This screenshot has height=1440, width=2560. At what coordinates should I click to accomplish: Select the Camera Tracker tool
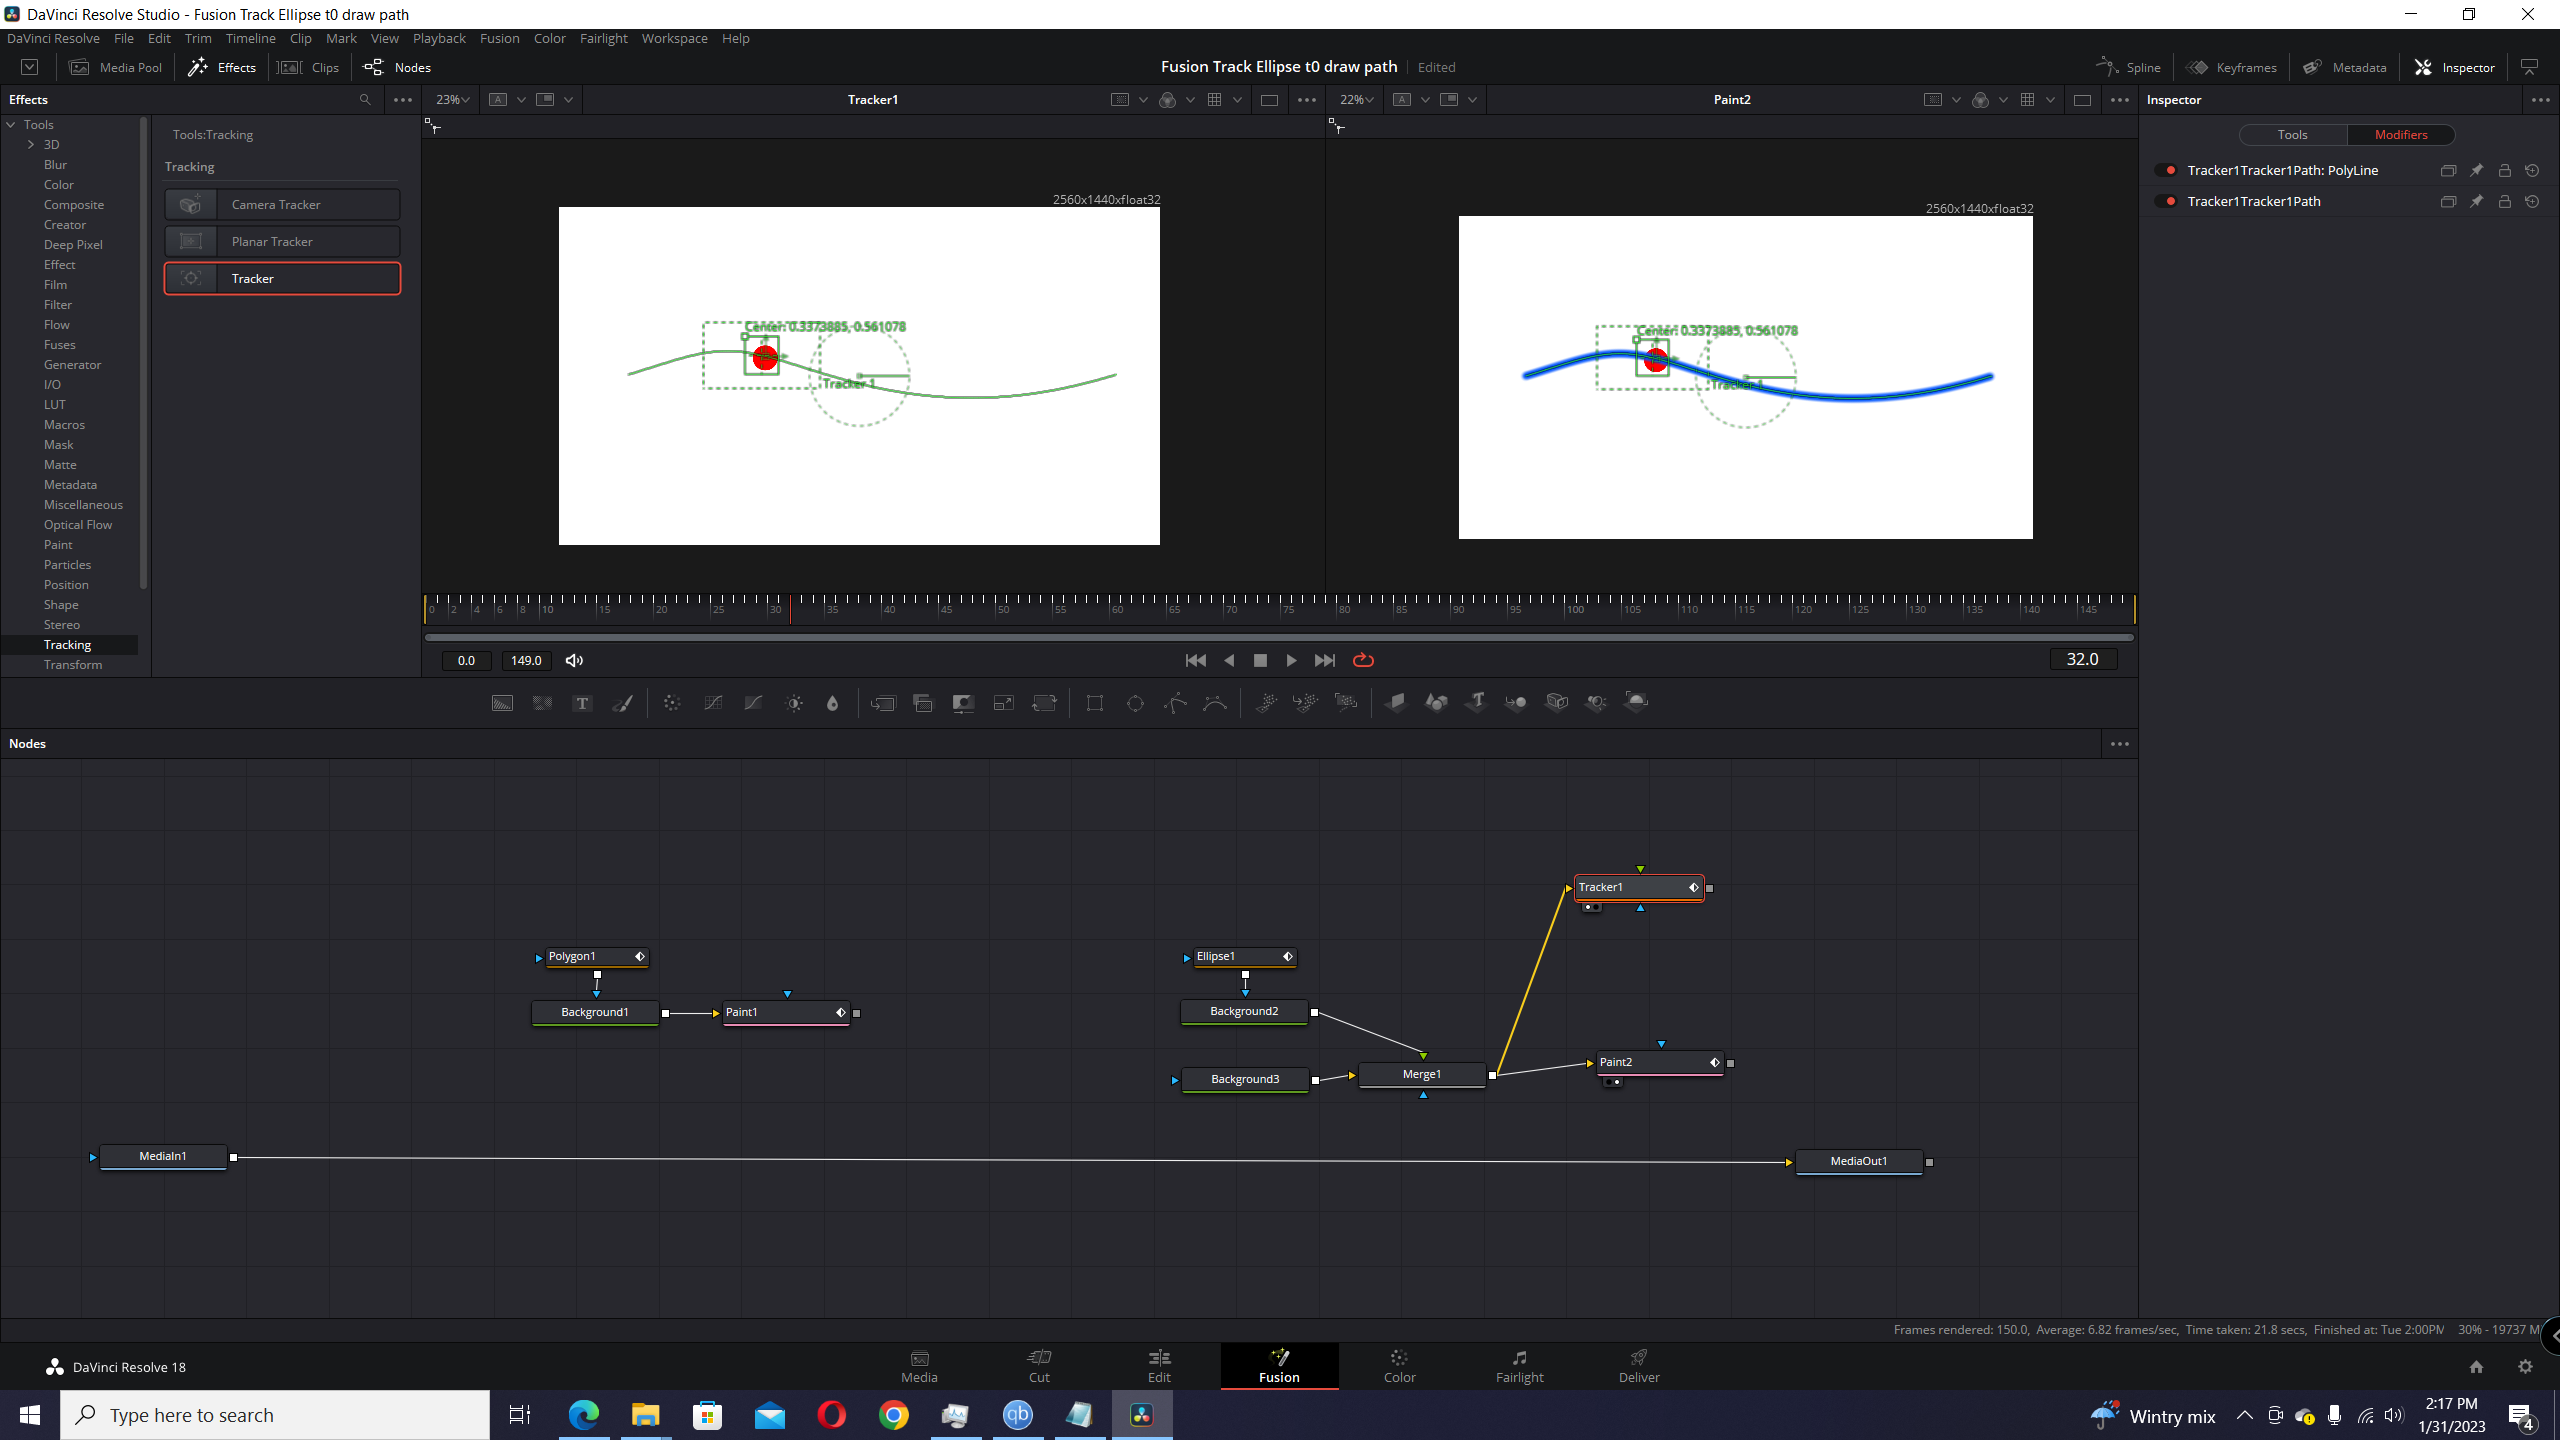[x=283, y=205]
